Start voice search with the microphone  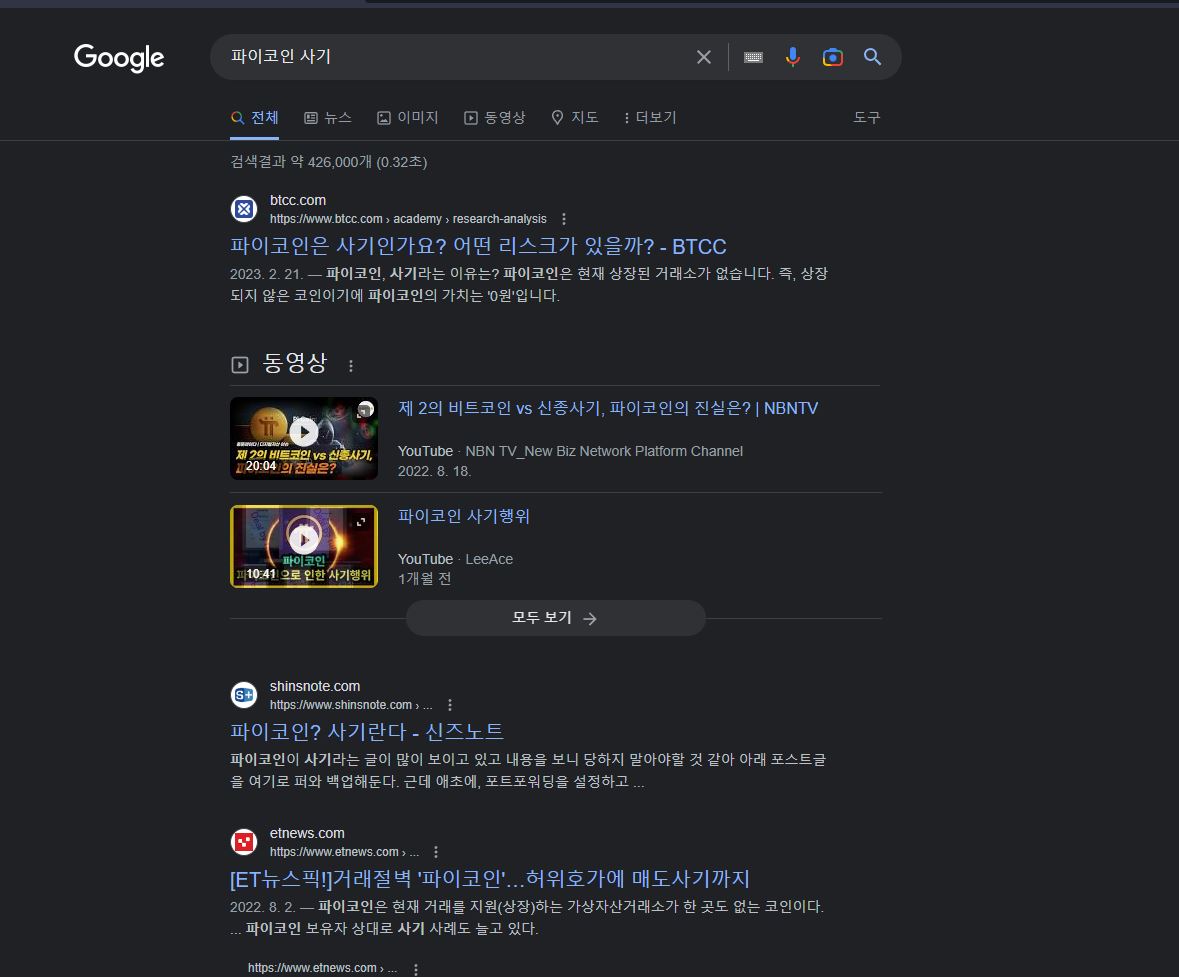point(793,57)
